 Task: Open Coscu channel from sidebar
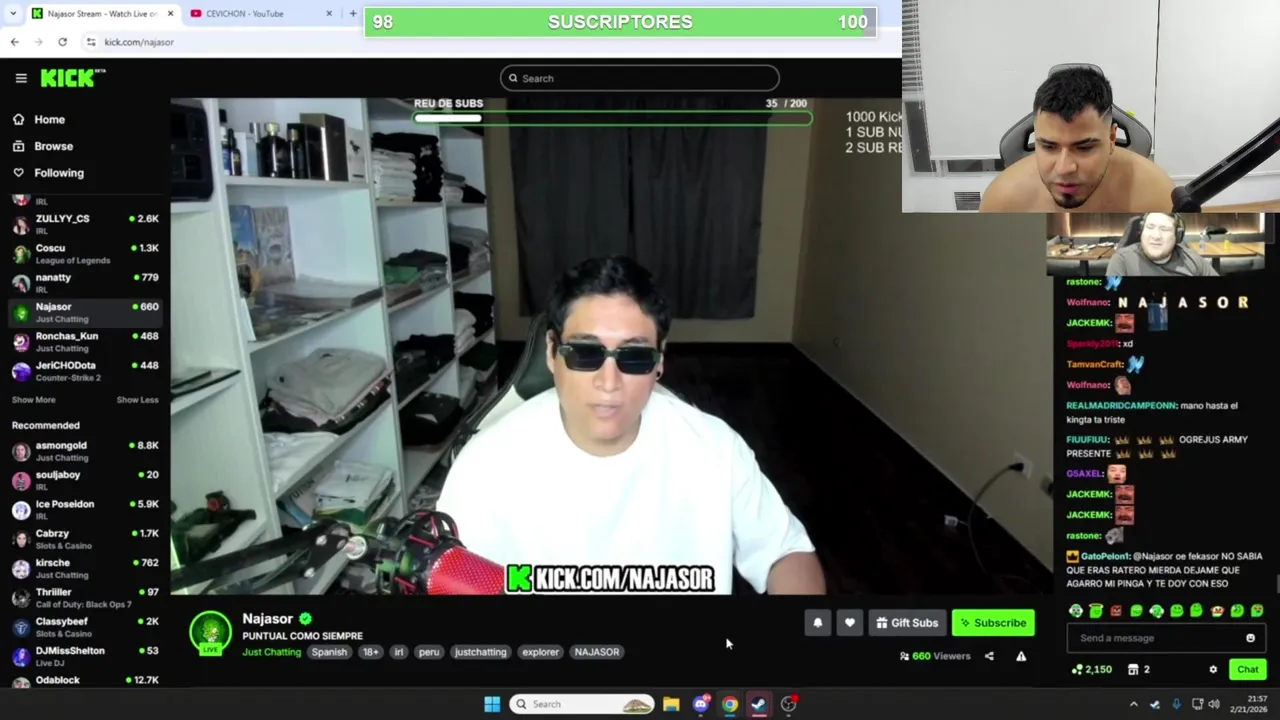[85, 253]
